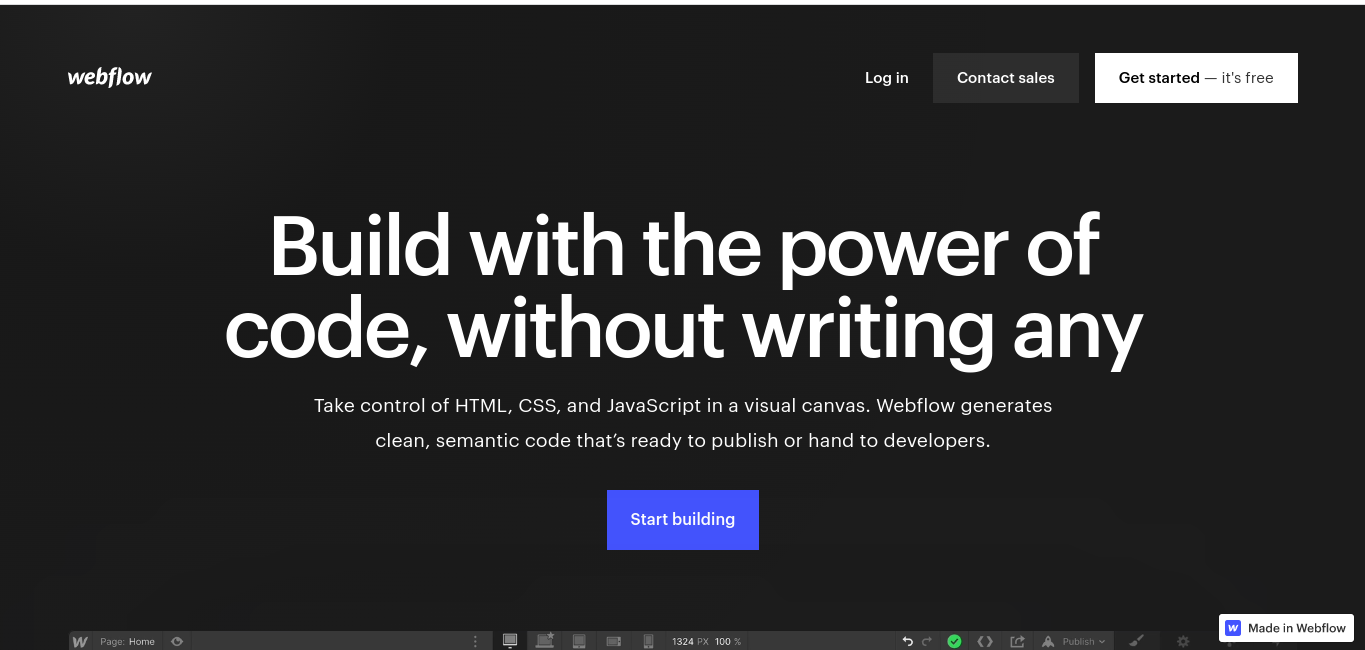The height and width of the screenshot is (650, 1365).
Task: Click Get started — it's free button
Action: [x=1196, y=78]
